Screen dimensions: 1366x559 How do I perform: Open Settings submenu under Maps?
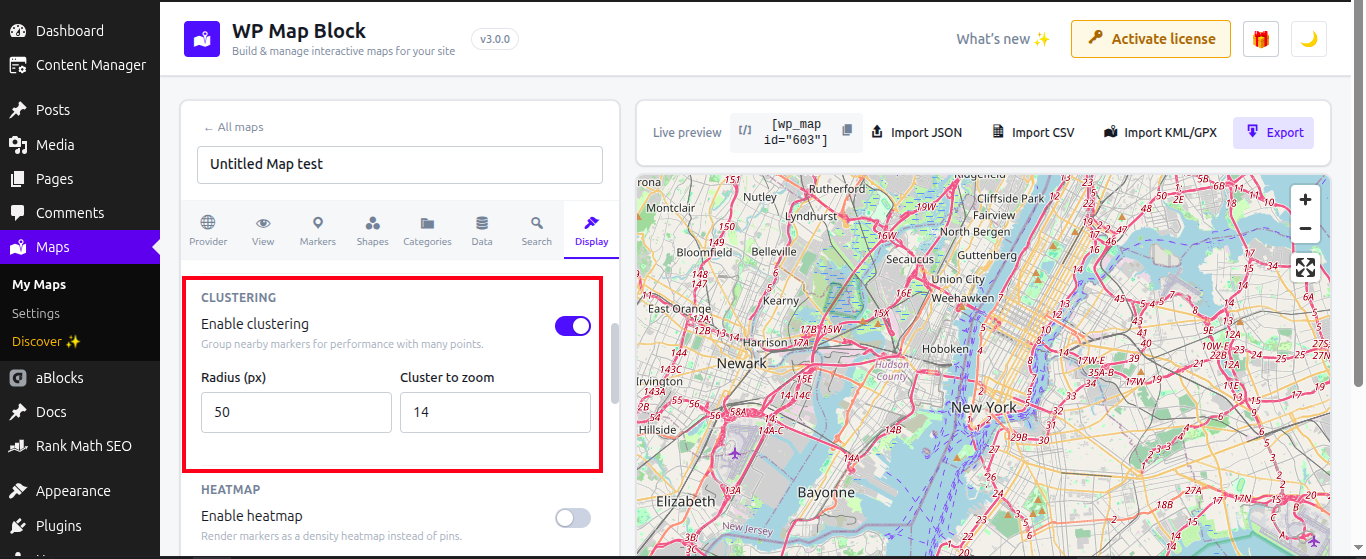tap(36, 313)
